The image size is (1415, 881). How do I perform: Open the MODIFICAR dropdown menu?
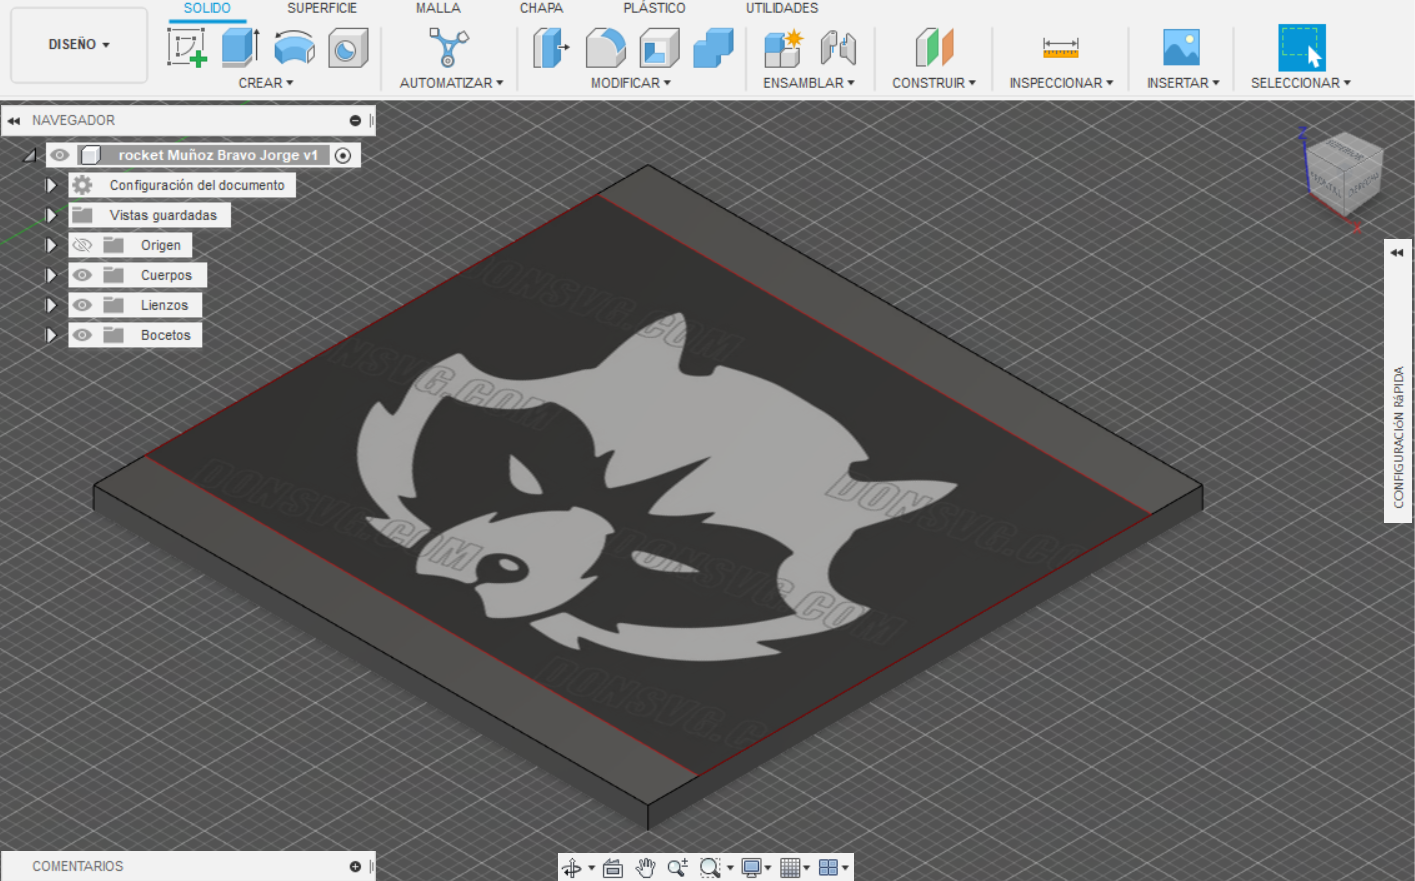click(x=631, y=83)
